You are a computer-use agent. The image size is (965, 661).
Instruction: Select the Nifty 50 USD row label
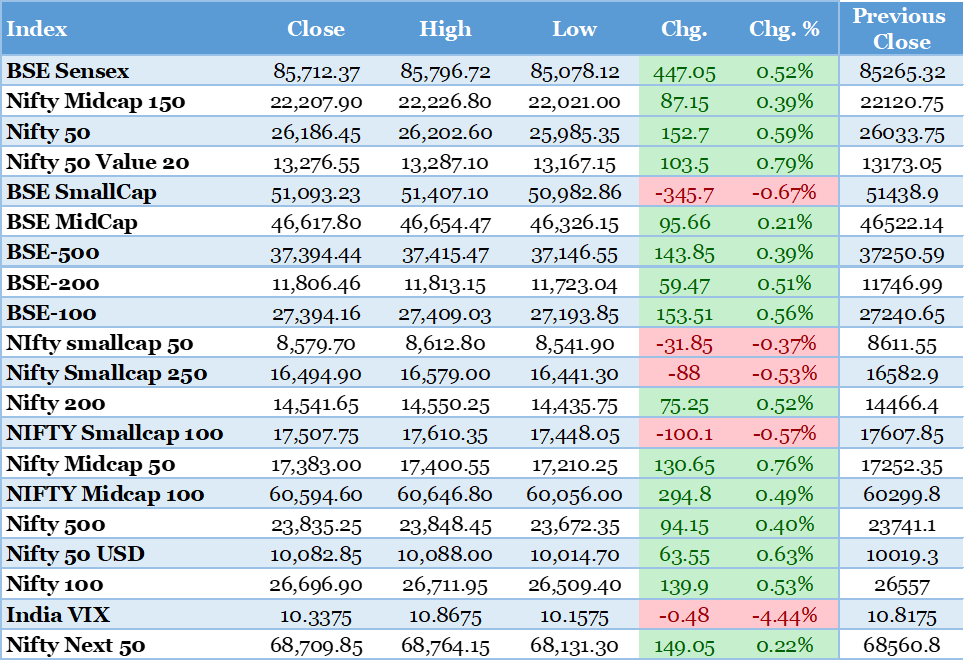(x=75, y=554)
